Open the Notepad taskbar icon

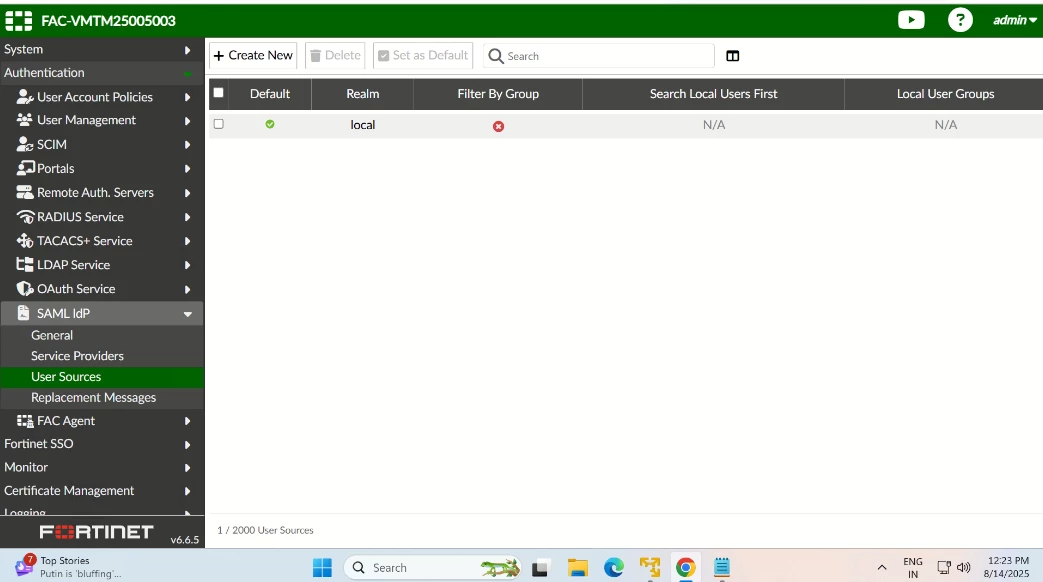click(x=722, y=567)
